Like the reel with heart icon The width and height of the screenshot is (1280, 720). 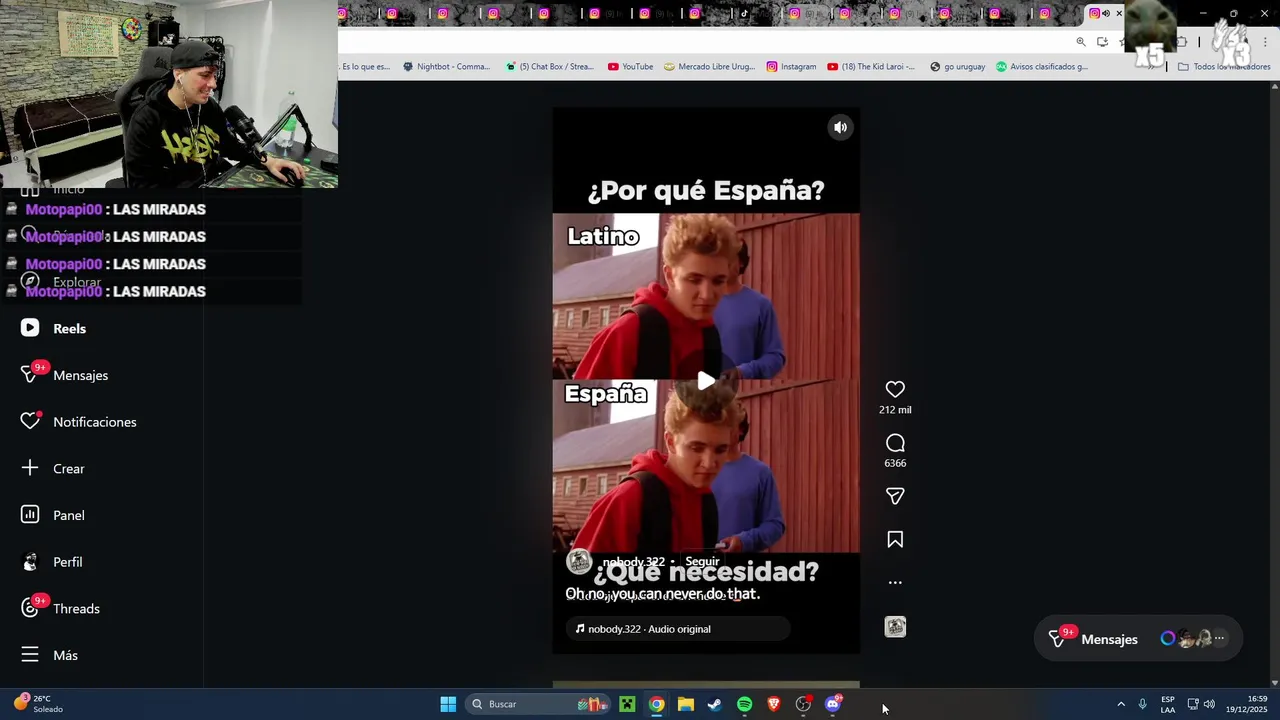[x=895, y=389]
